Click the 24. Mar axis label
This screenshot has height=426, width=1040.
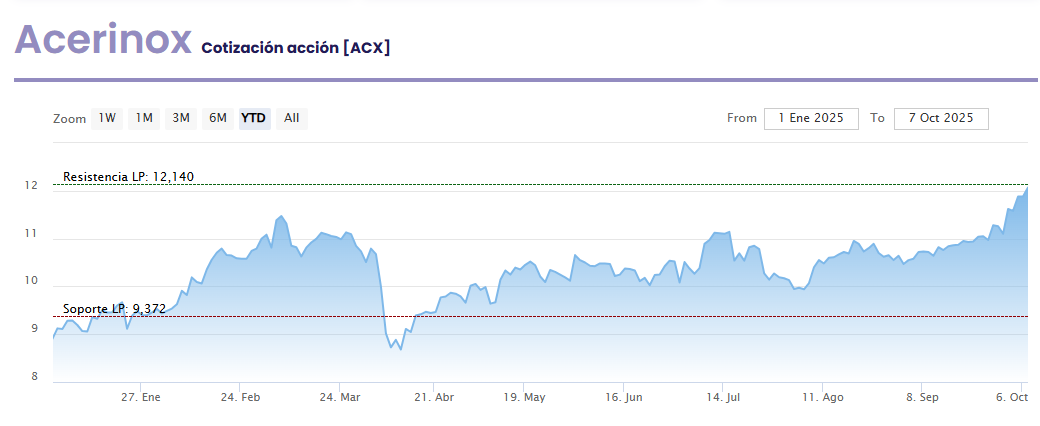tap(339, 397)
